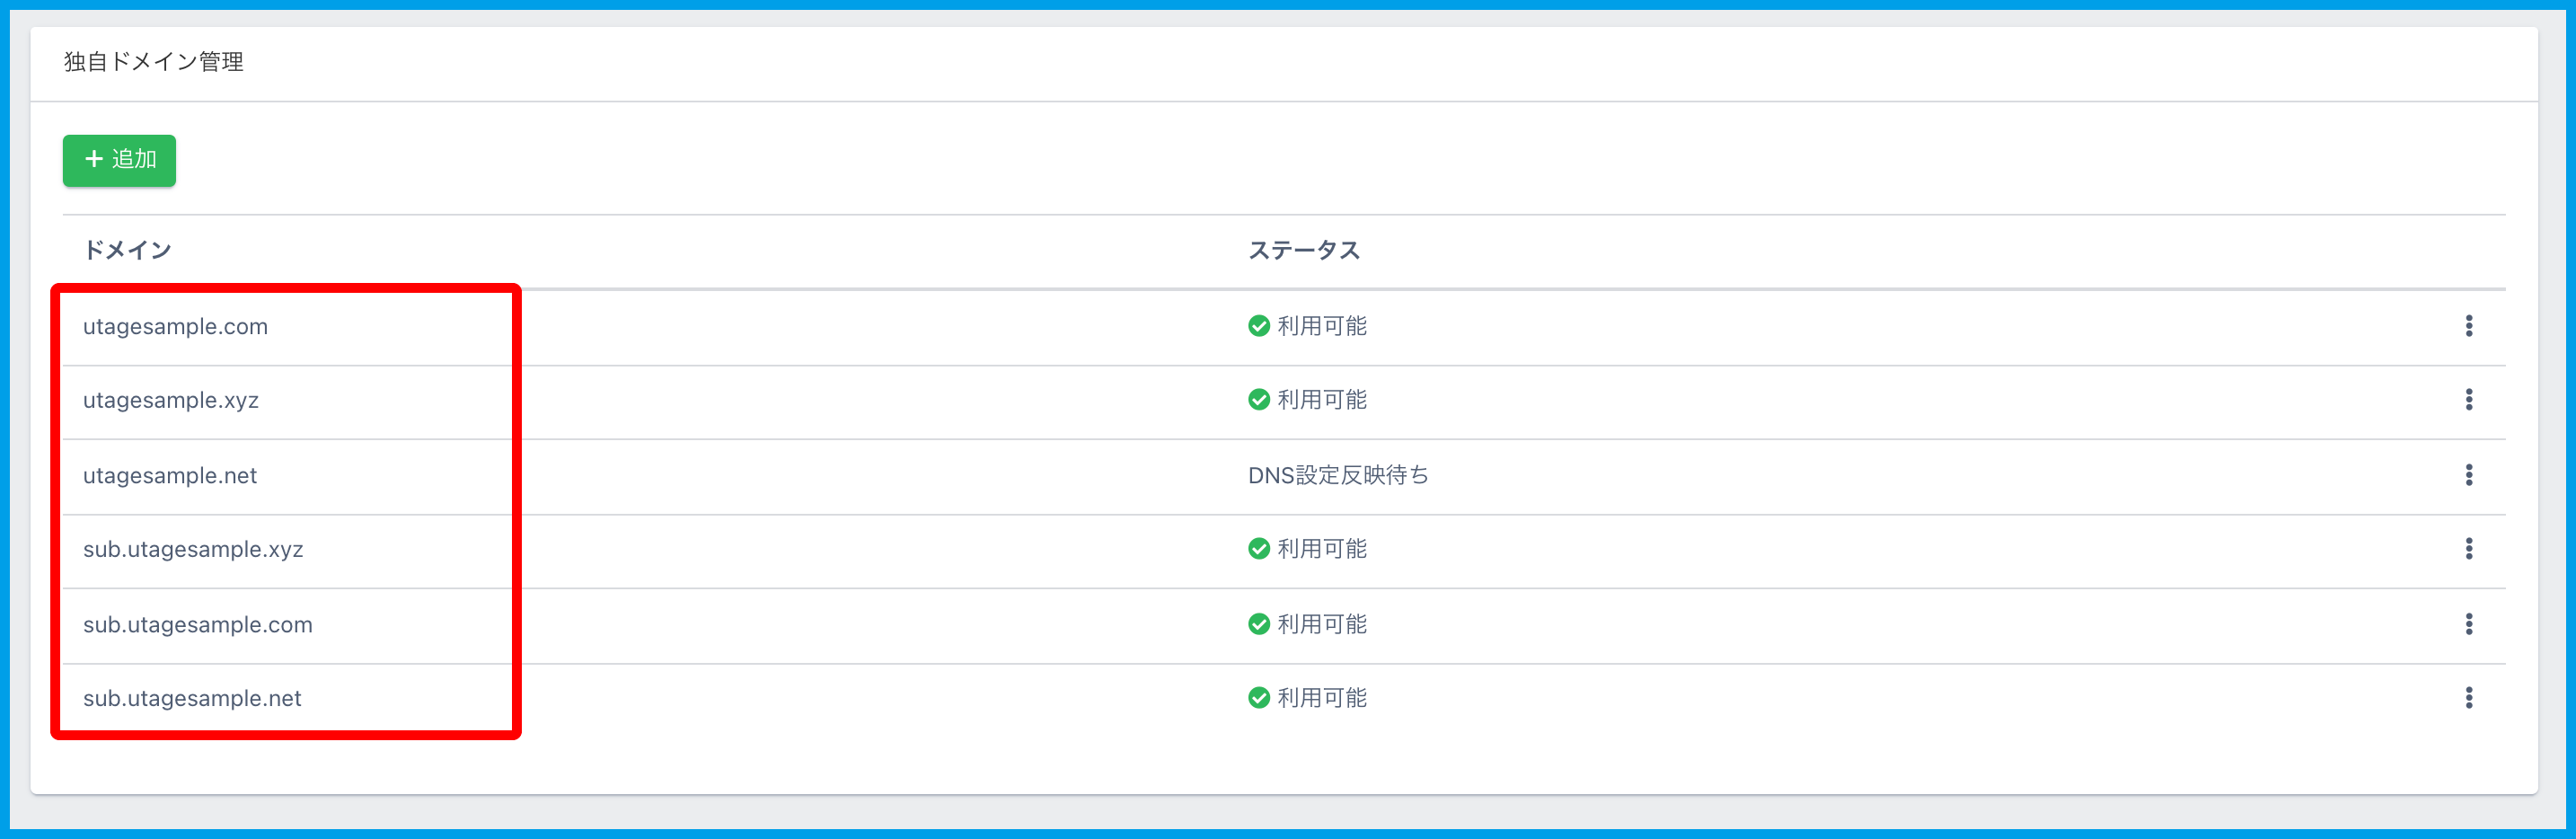Click the ステータス column header

point(1303,250)
